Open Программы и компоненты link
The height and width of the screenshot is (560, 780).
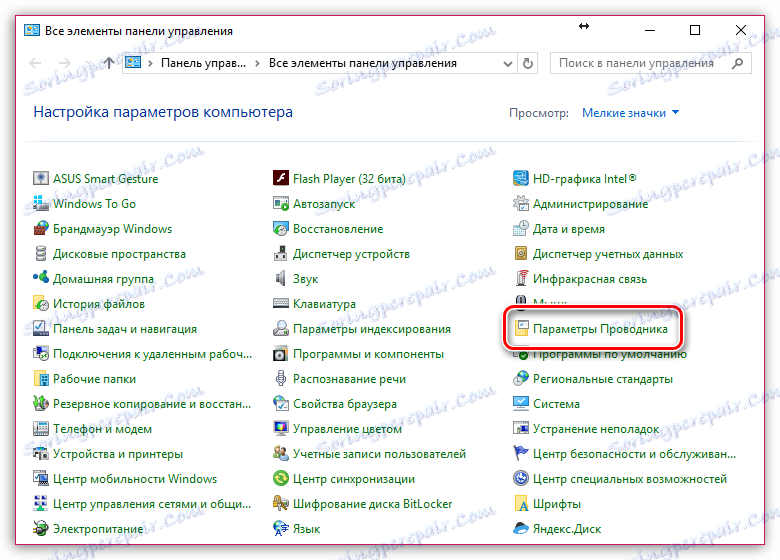369,354
